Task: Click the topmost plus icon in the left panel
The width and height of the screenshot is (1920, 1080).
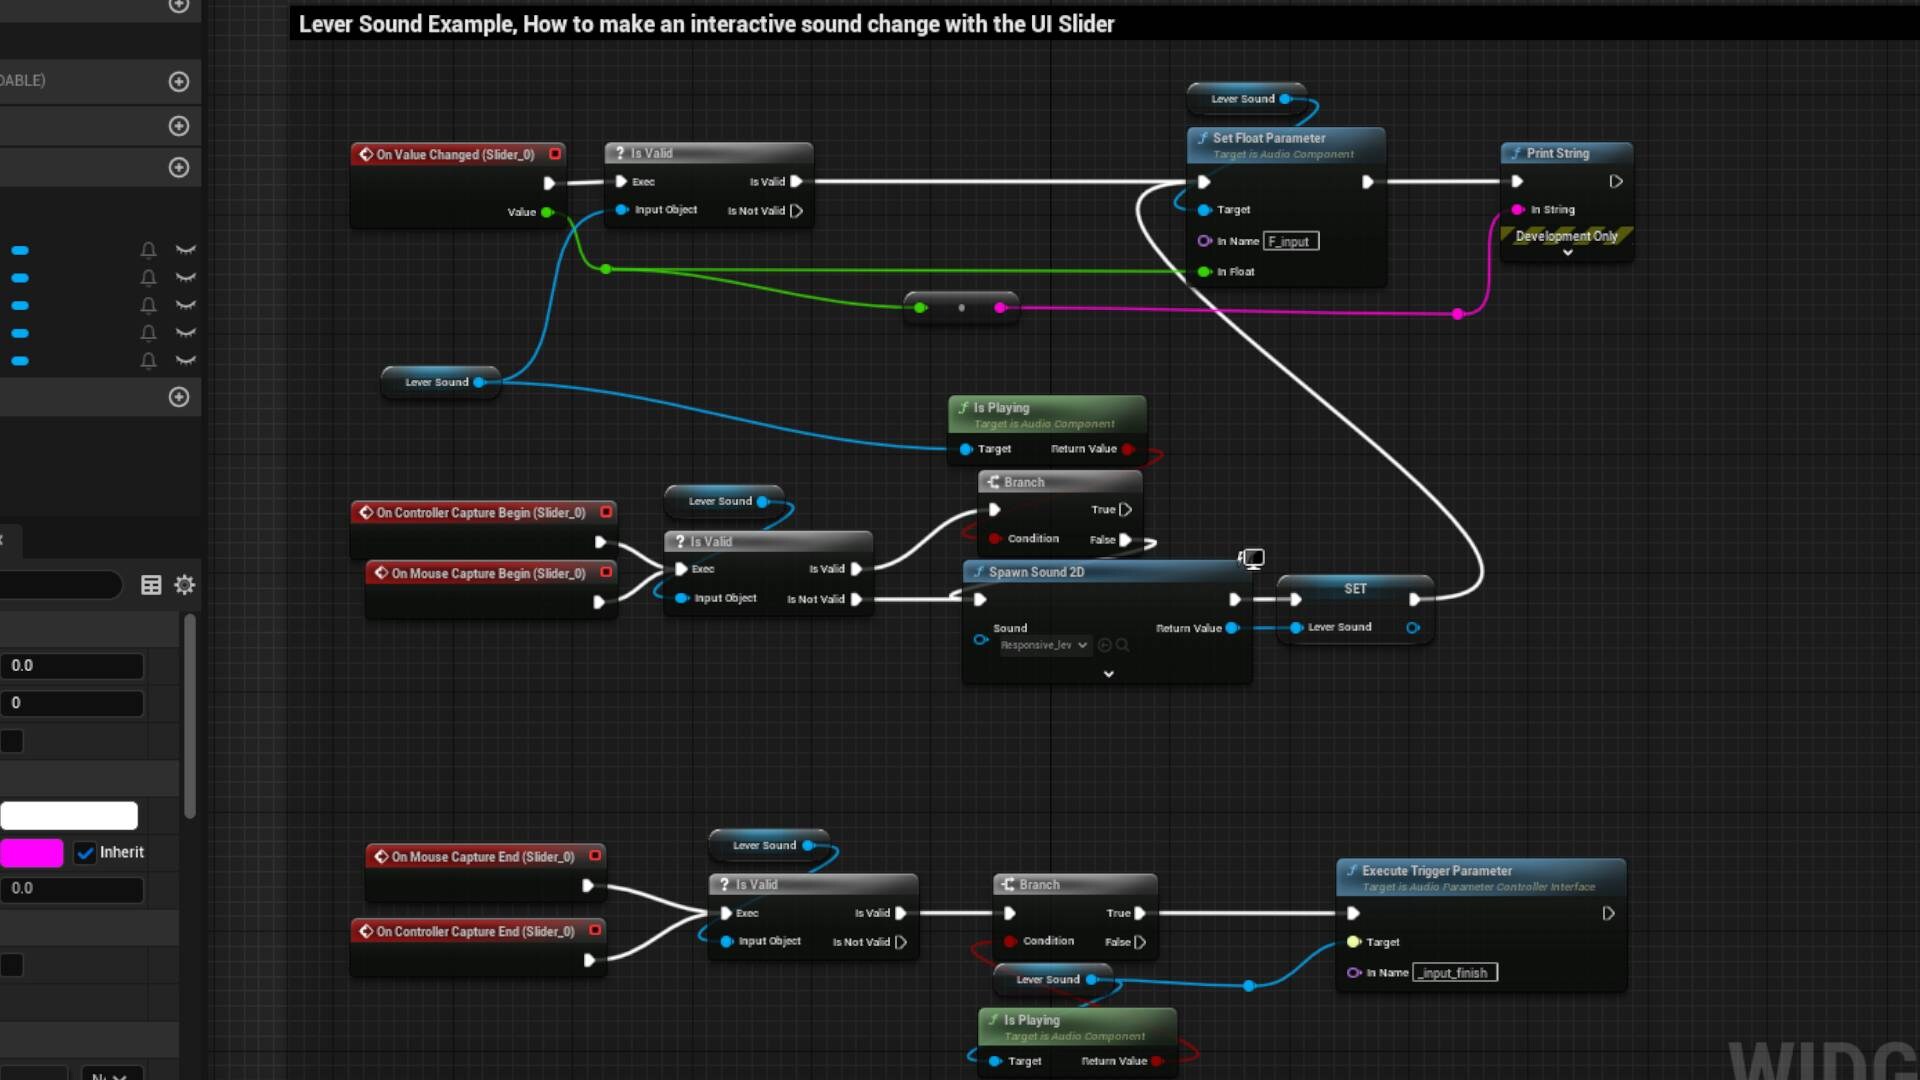Action: pos(178,6)
